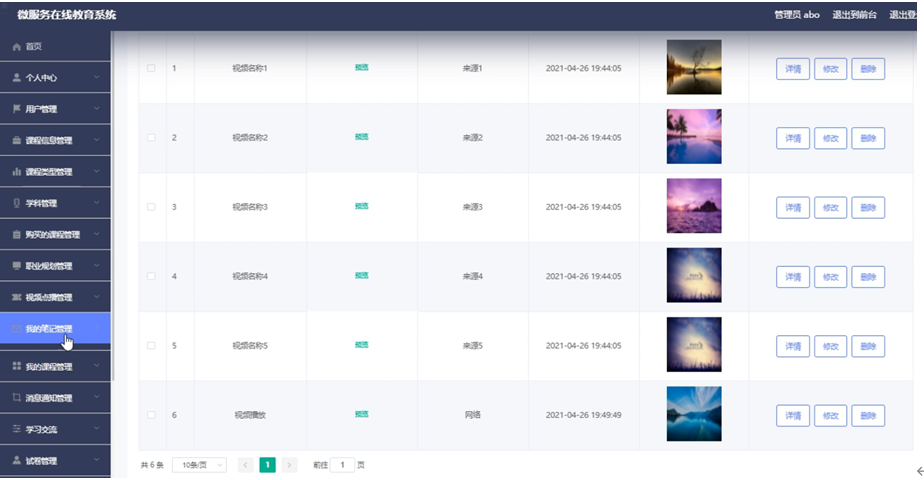Click the 来源2 cell

(473, 137)
